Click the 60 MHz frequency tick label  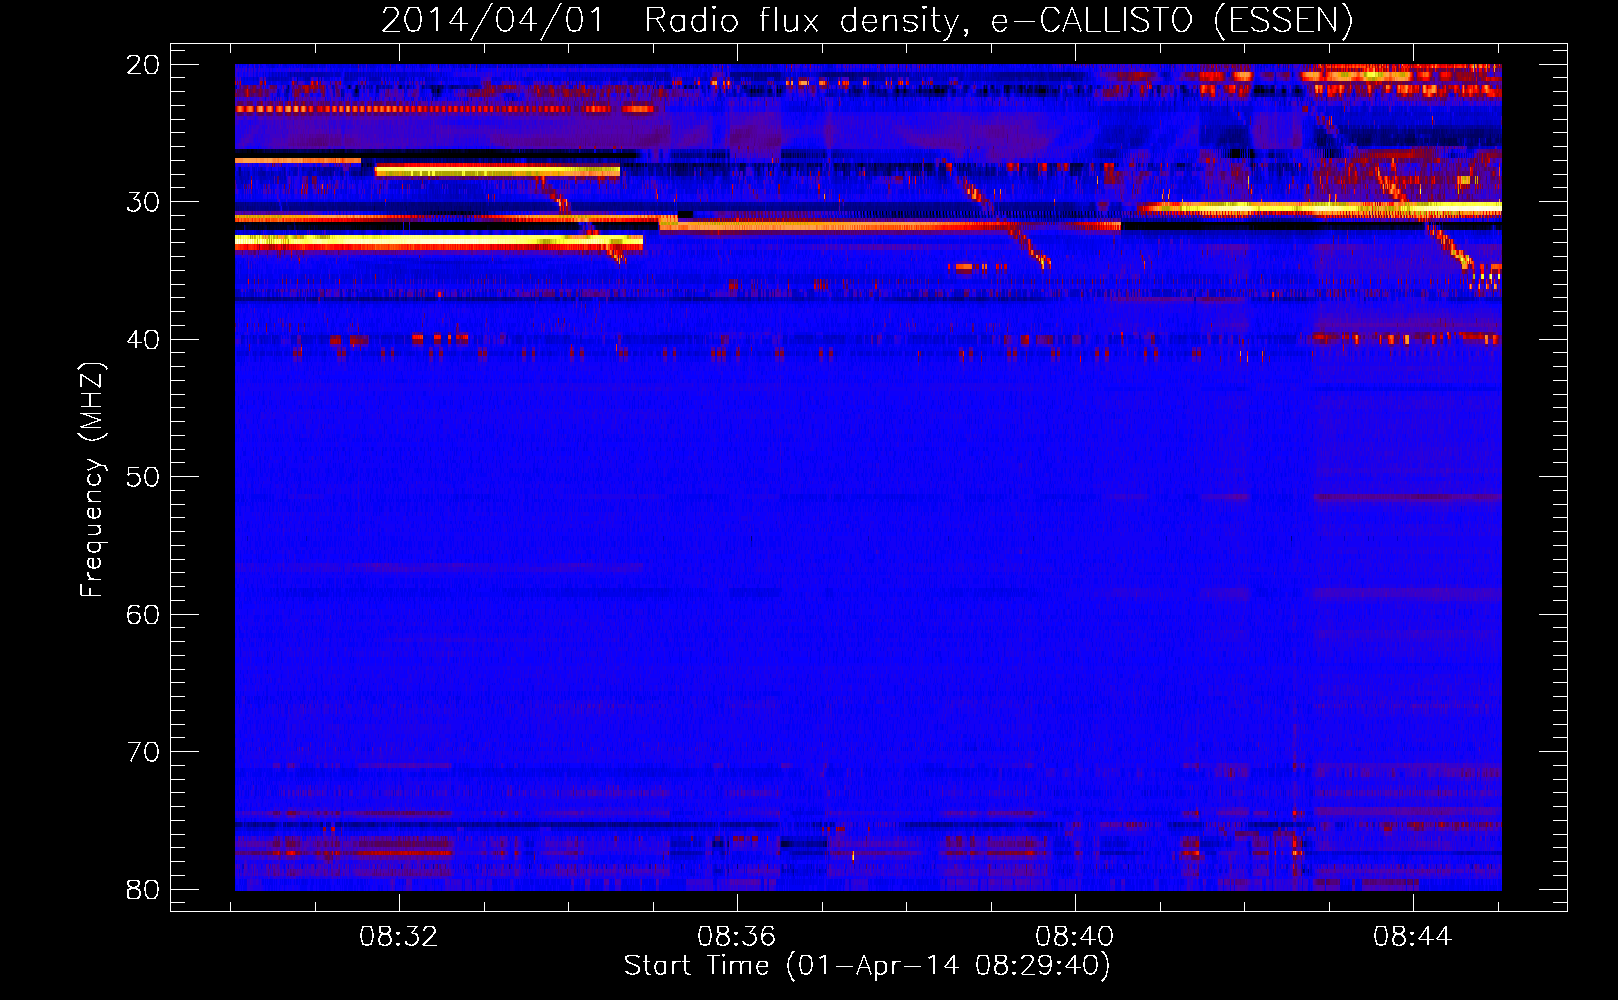(x=143, y=615)
